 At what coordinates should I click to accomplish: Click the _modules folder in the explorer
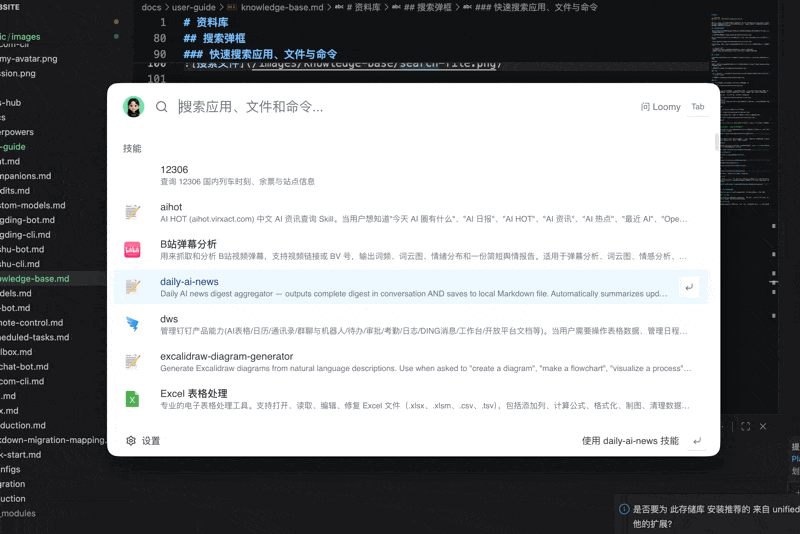point(18,514)
